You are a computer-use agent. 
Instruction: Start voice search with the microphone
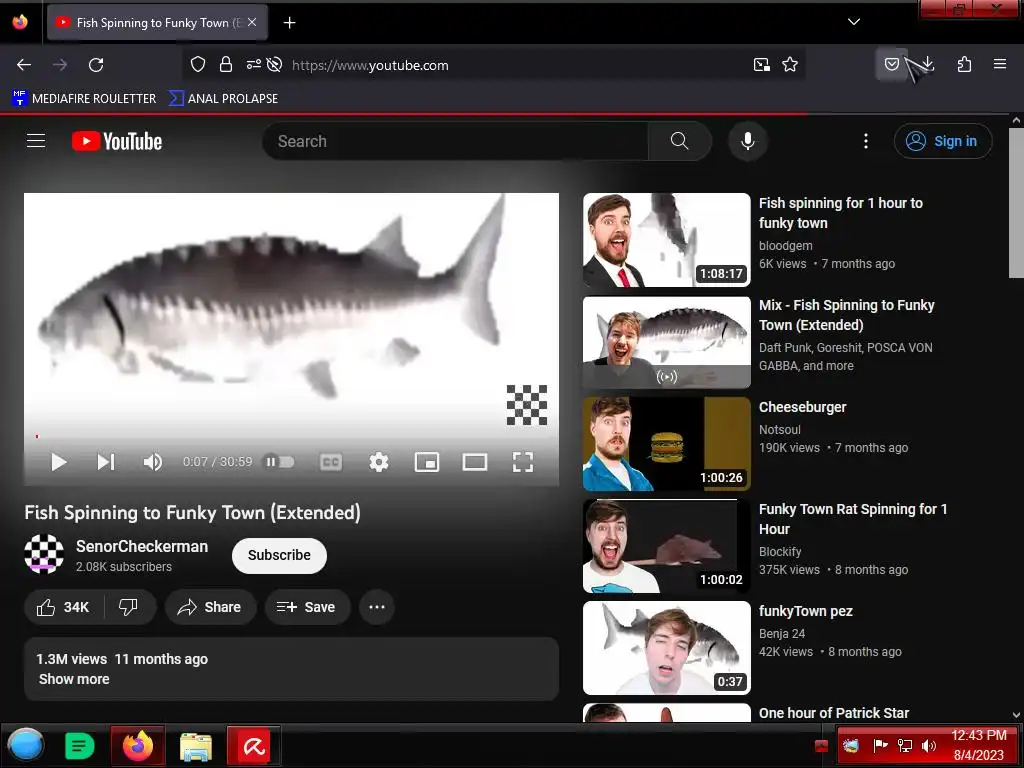[x=748, y=141]
